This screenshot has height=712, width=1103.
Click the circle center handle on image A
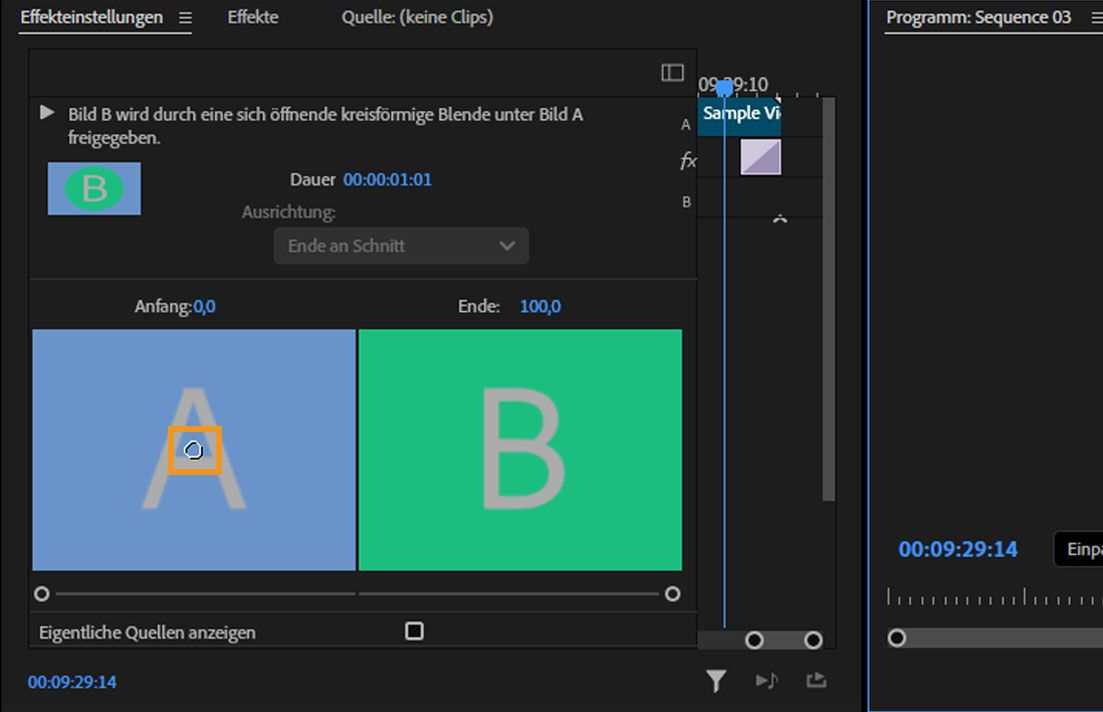click(194, 450)
